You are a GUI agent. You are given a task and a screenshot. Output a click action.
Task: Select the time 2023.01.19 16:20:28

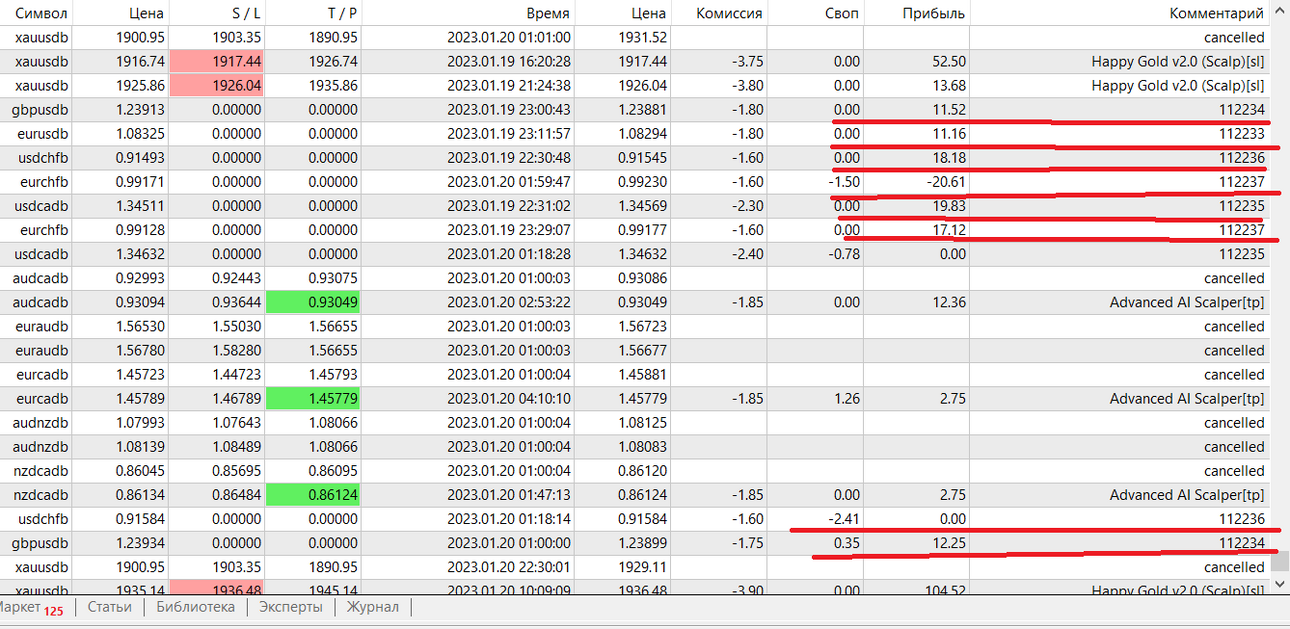tap(508, 61)
